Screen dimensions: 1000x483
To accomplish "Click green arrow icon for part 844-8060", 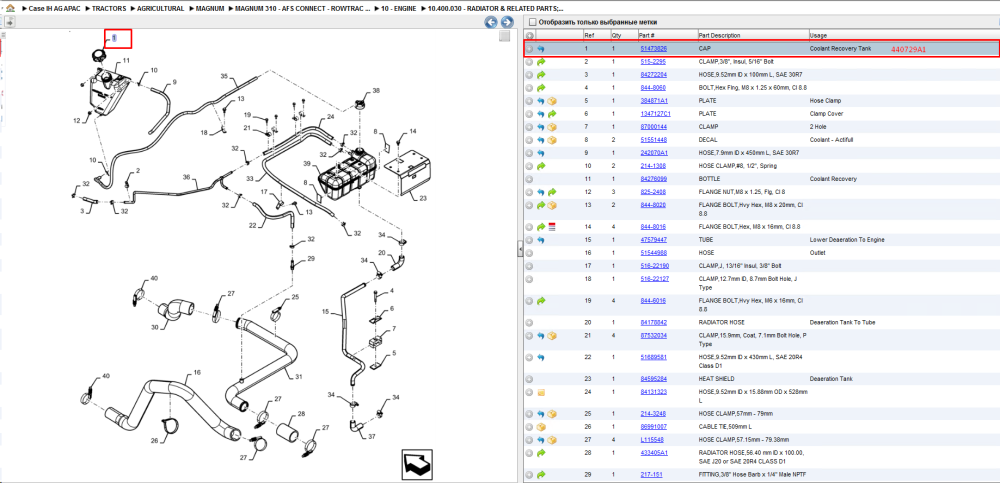I will coord(541,87).
